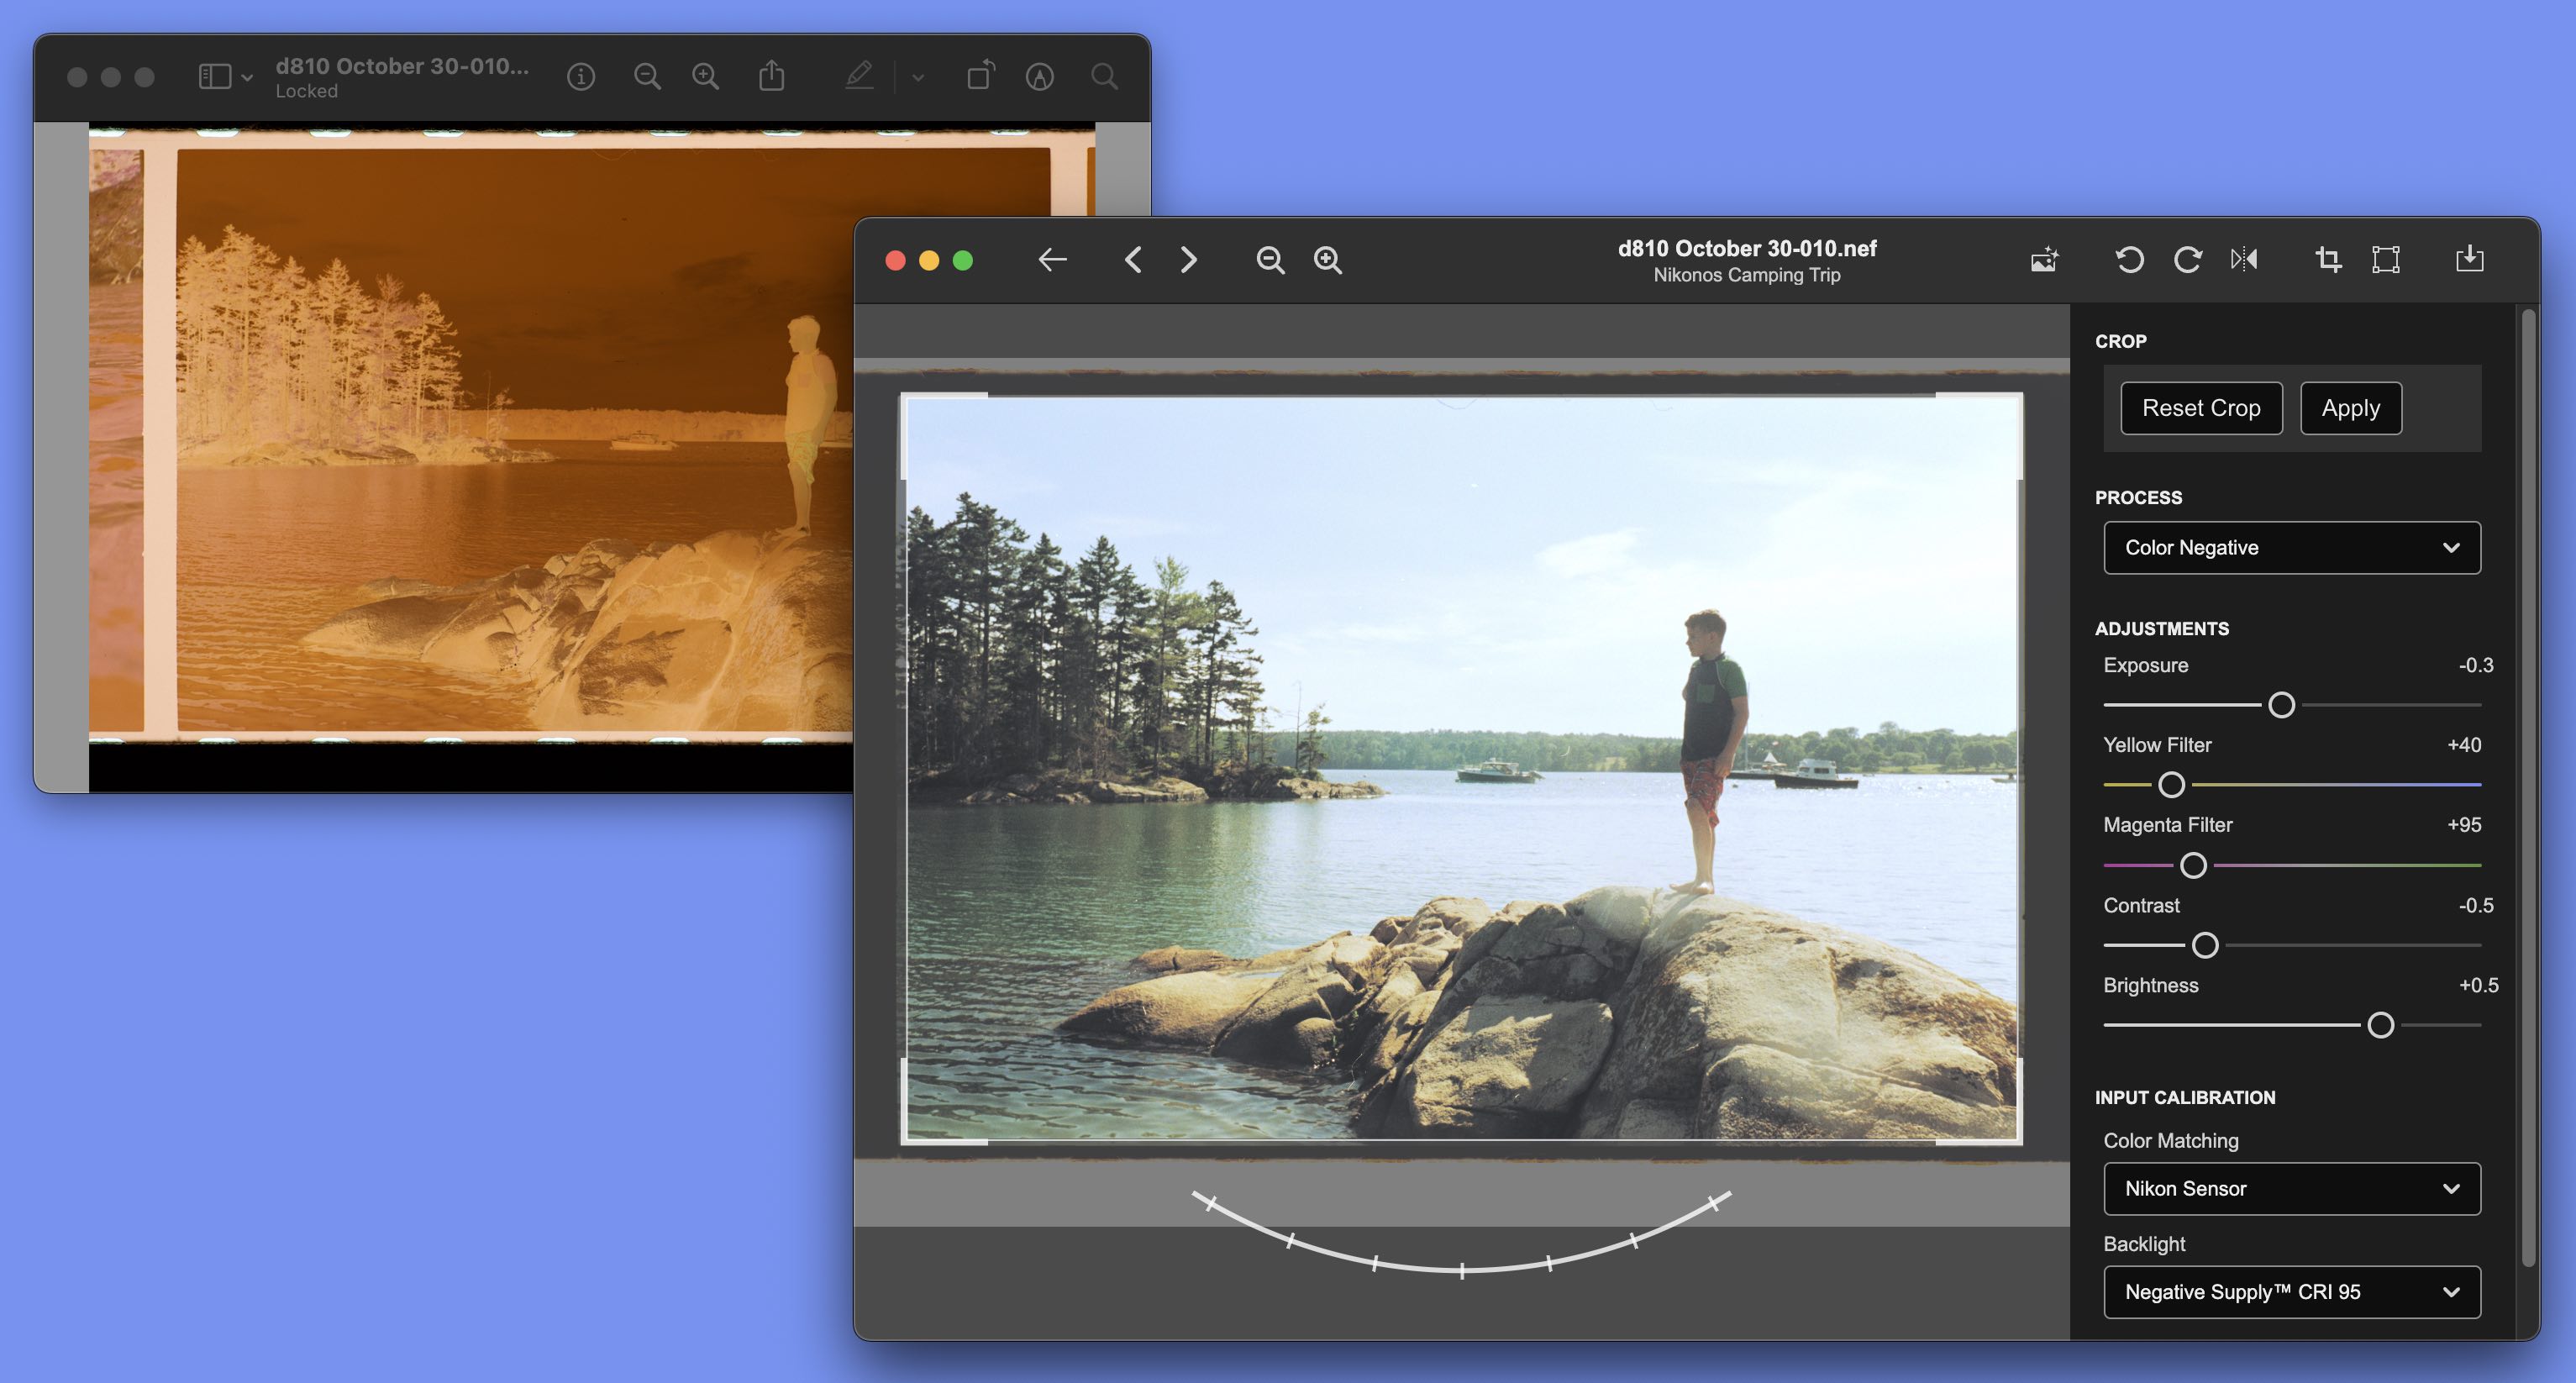Flip the image horizontally
Screen dimensions: 2576x1383
pos(2245,259)
